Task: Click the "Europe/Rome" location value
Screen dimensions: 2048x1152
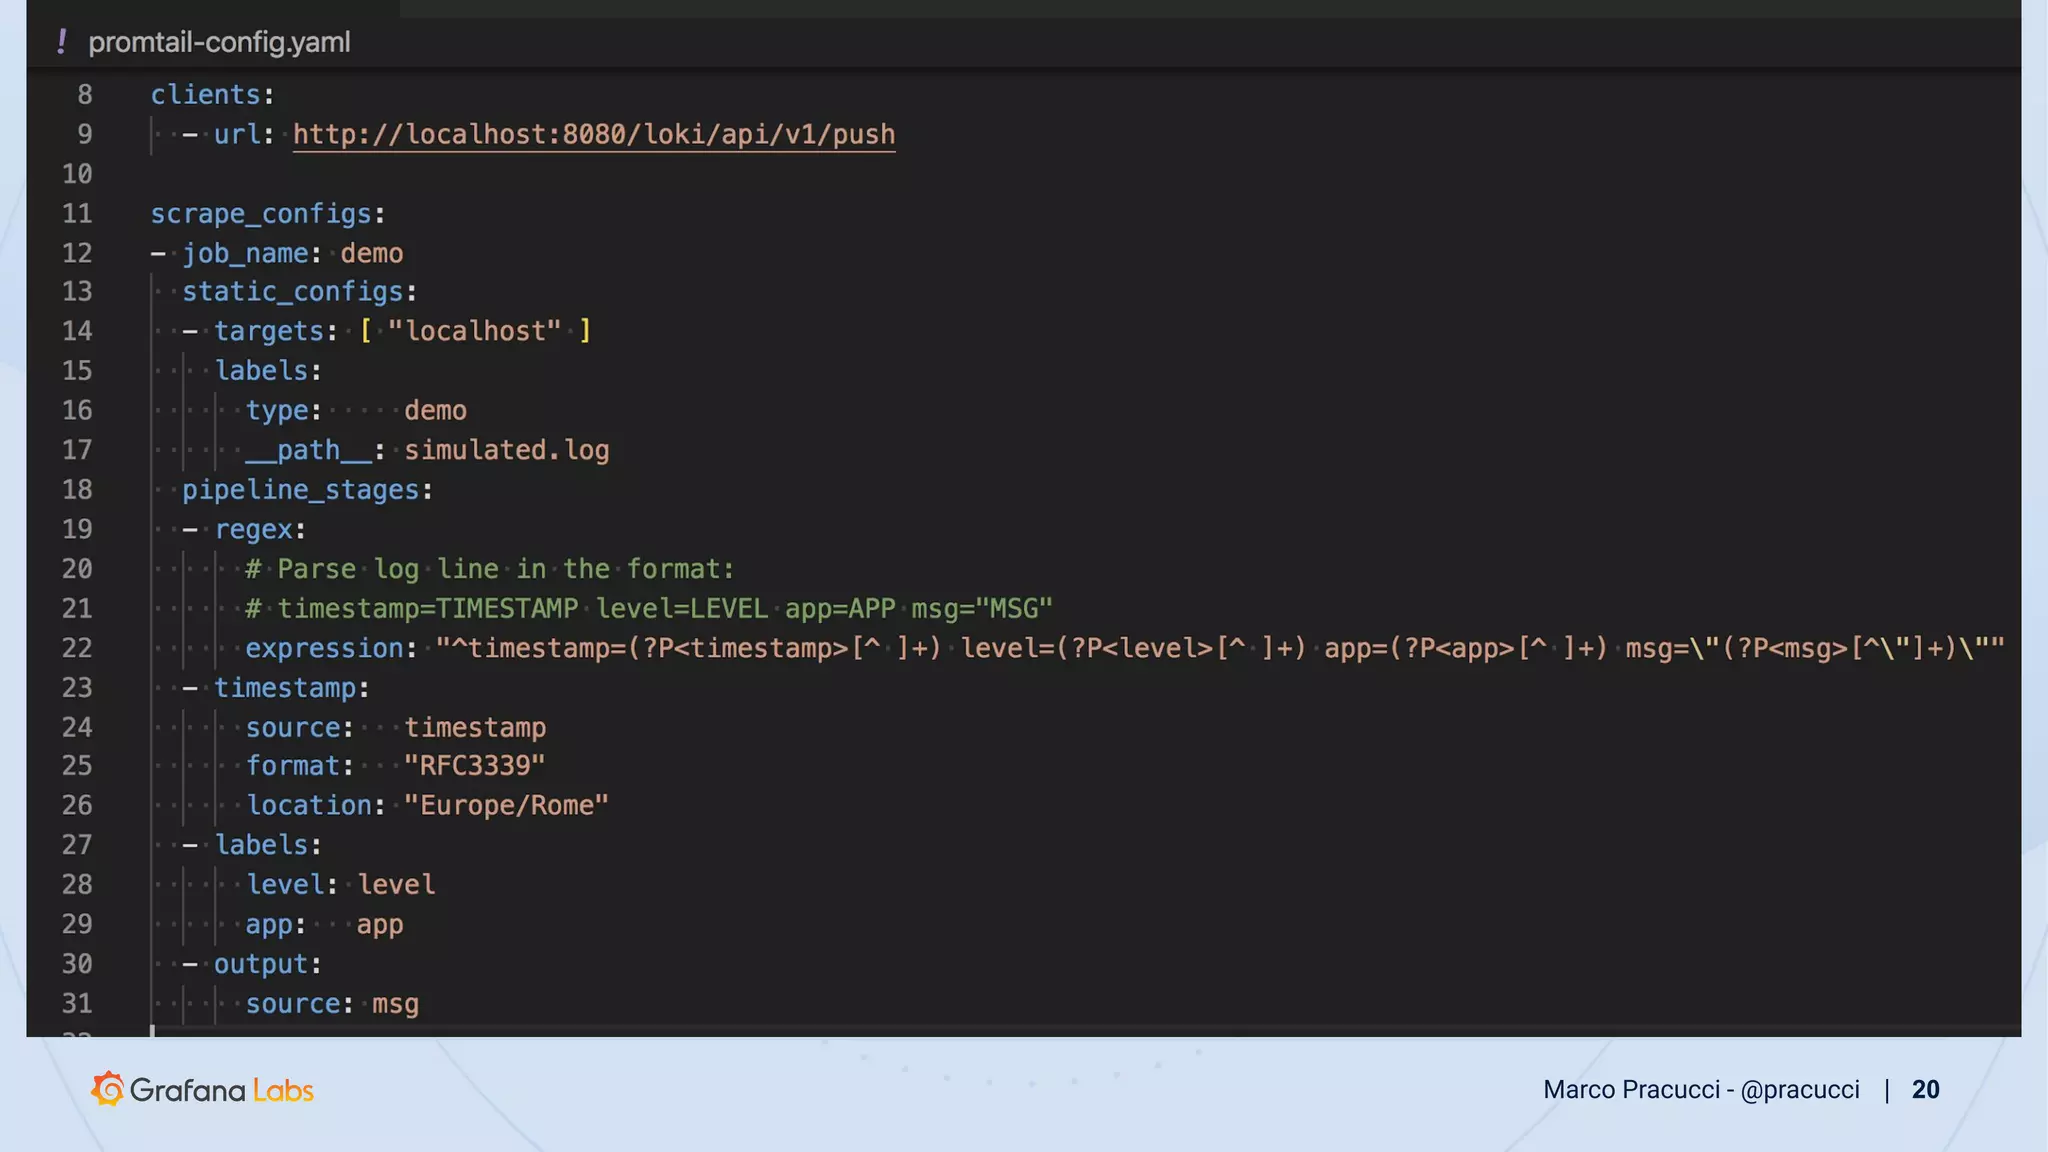Action: [506, 805]
